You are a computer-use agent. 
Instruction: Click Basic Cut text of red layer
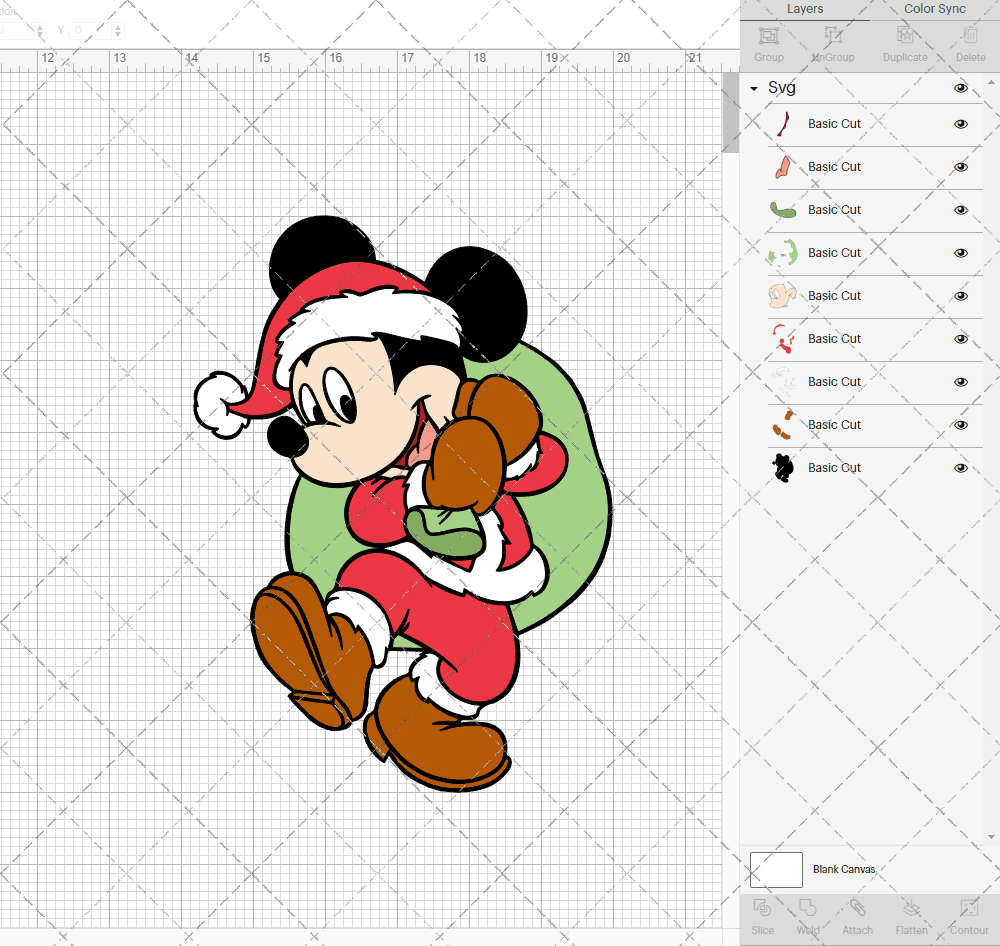point(834,339)
